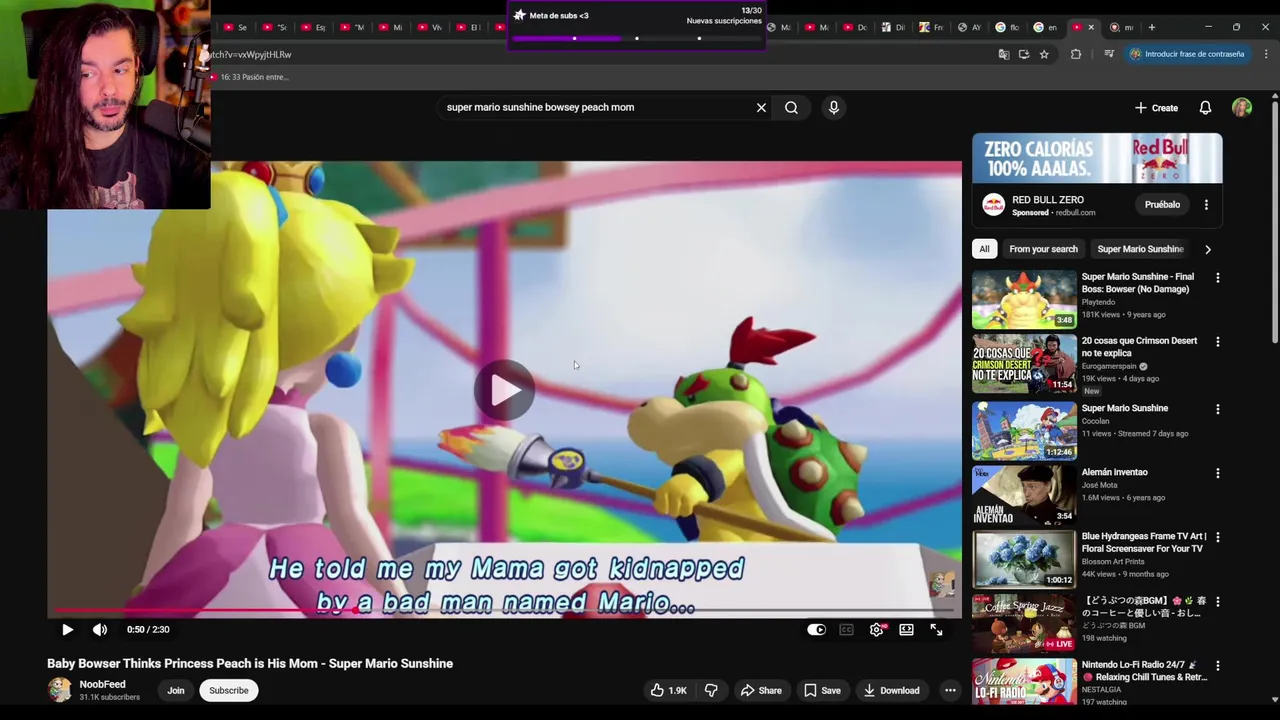Open options for Red Bull Zero ad
Screen dimensions: 1280x720
1206,205
